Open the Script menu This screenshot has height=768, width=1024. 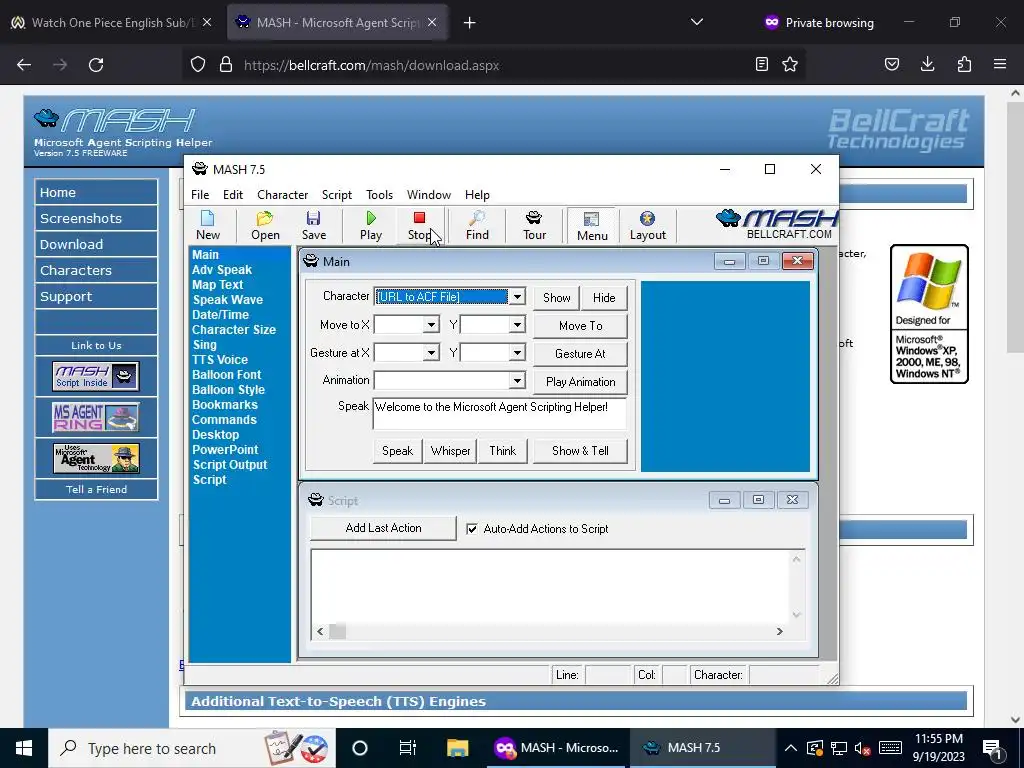point(336,195)
